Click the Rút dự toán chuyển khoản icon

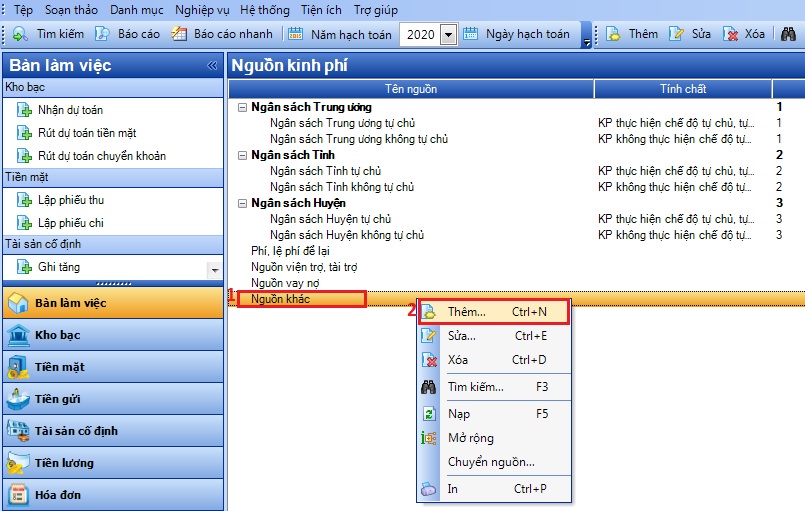click(24, 156)
